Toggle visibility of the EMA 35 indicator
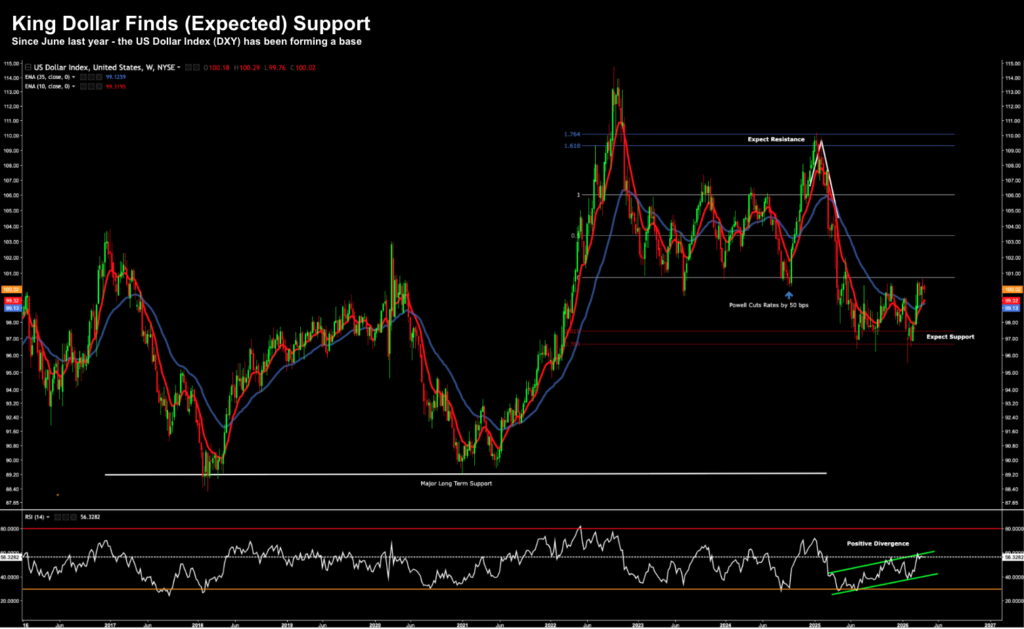The width and height of the screenshot is (1024, 629). pos(83,76)
